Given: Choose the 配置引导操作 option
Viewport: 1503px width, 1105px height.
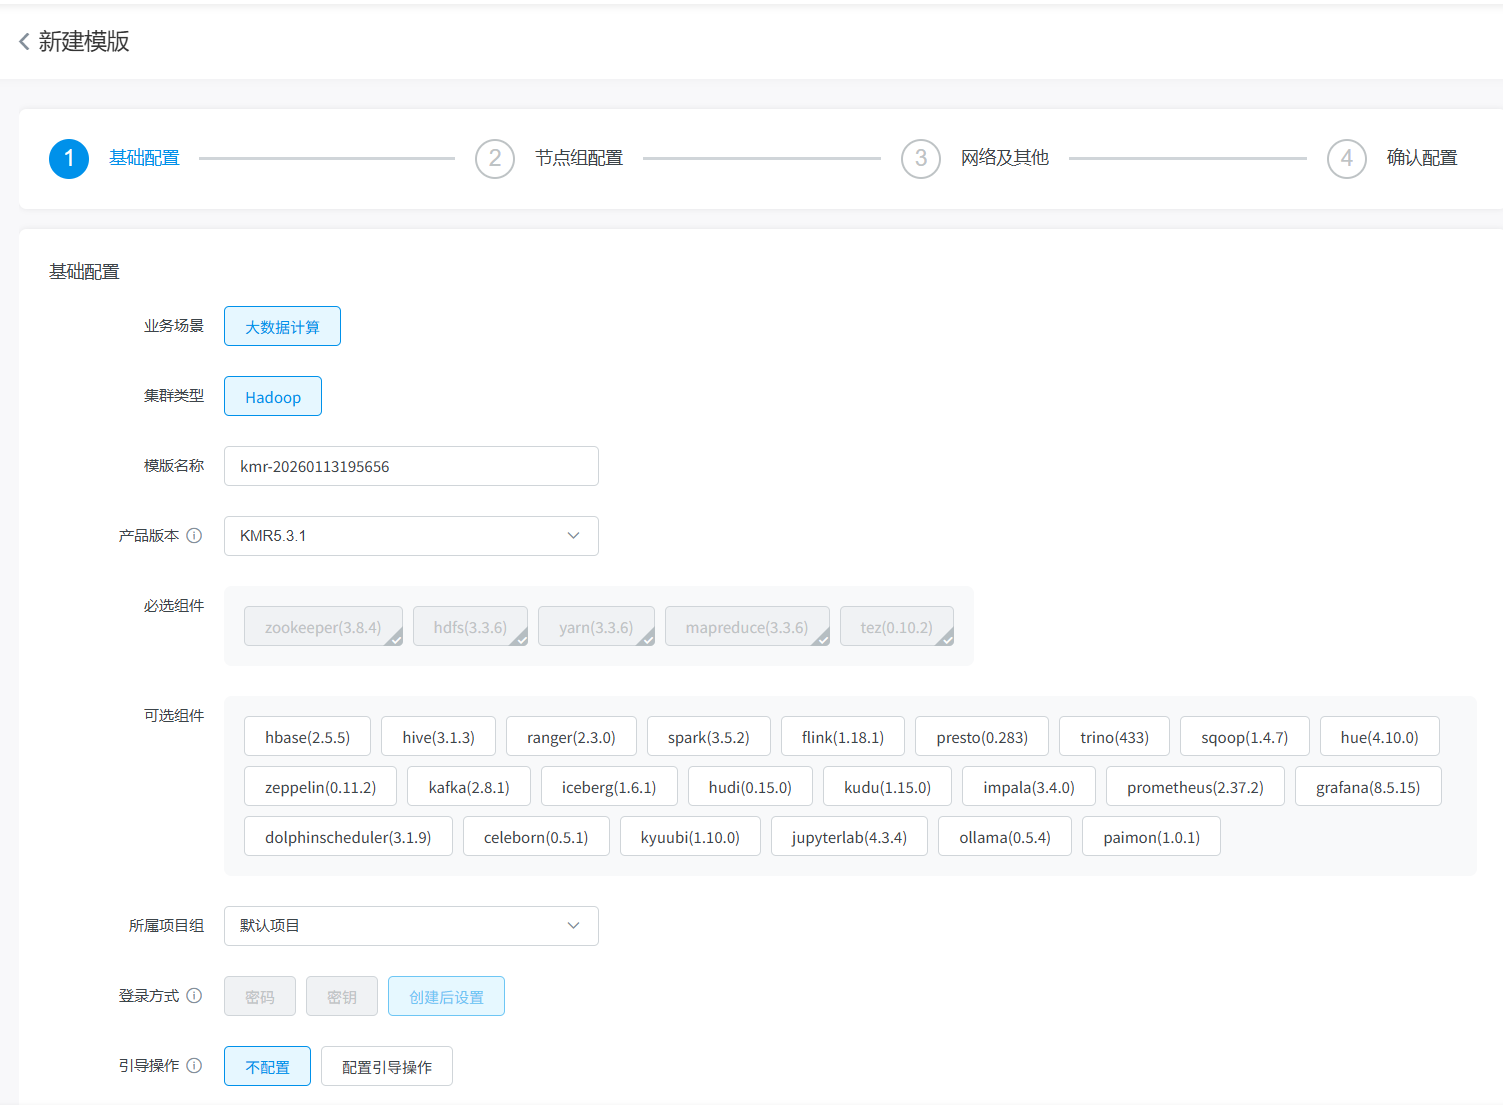Looking at the screenshot, I should click(386, 1067).
